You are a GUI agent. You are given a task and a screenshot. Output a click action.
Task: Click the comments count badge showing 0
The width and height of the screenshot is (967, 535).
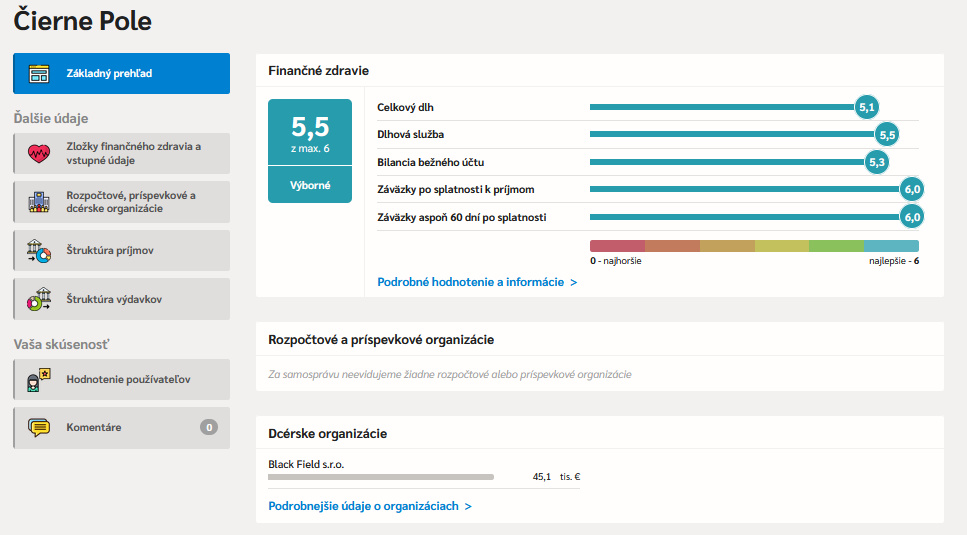(208, 428)
